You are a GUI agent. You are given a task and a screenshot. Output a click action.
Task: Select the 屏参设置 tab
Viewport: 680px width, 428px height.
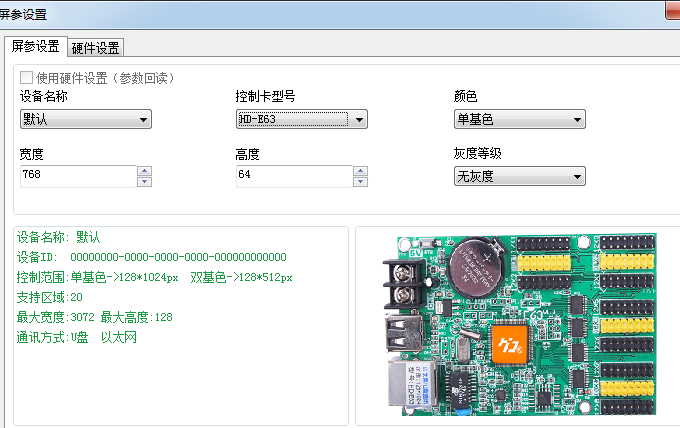(35, 46)
